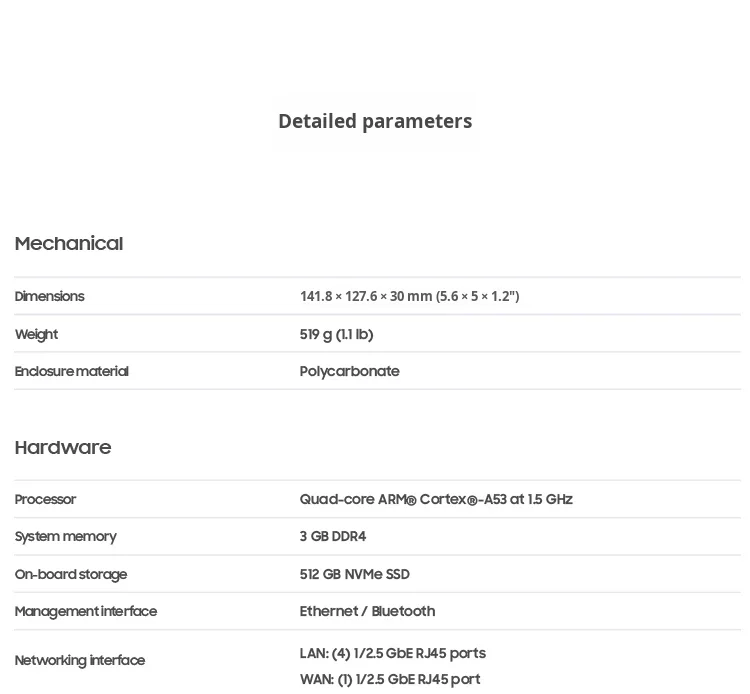
Task: Select the Ethernet / Bluetooth value
Action: pos(367,612)
